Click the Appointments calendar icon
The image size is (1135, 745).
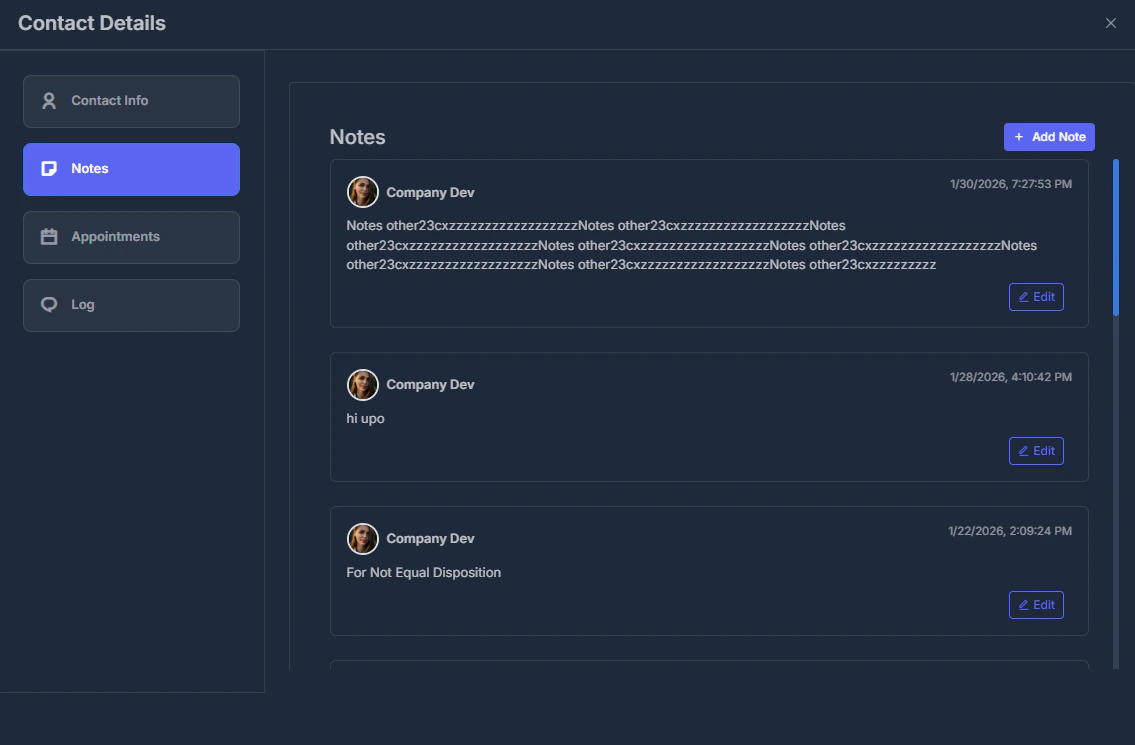coord(48,236)
